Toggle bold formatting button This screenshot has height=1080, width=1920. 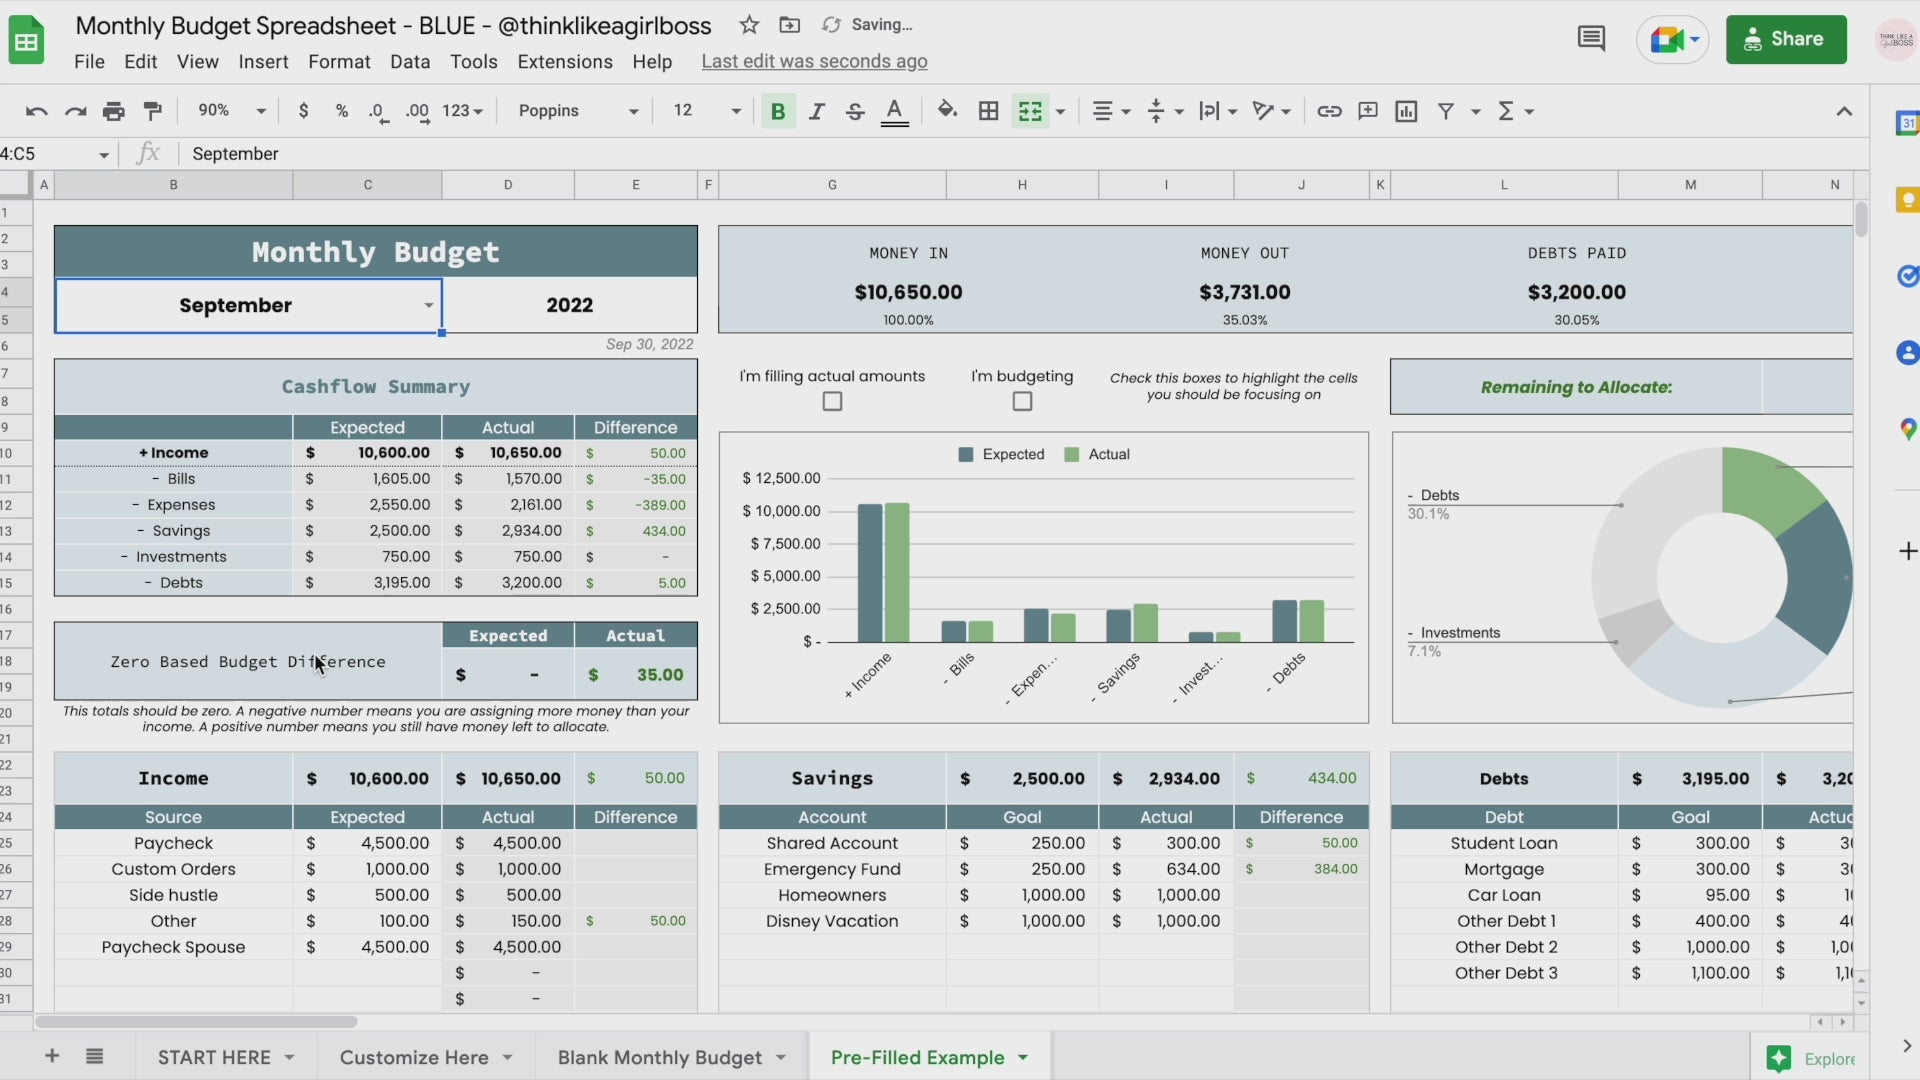pos(777,111)
